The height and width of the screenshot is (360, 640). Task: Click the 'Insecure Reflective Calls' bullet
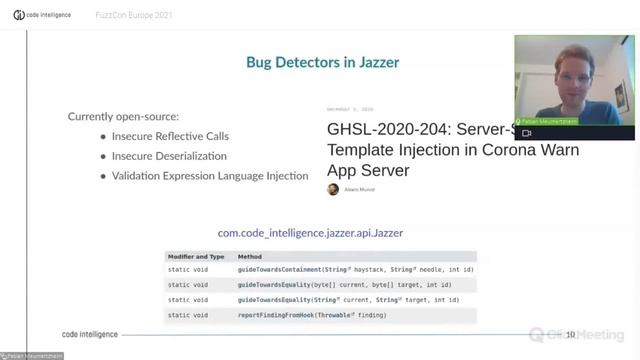170,136
